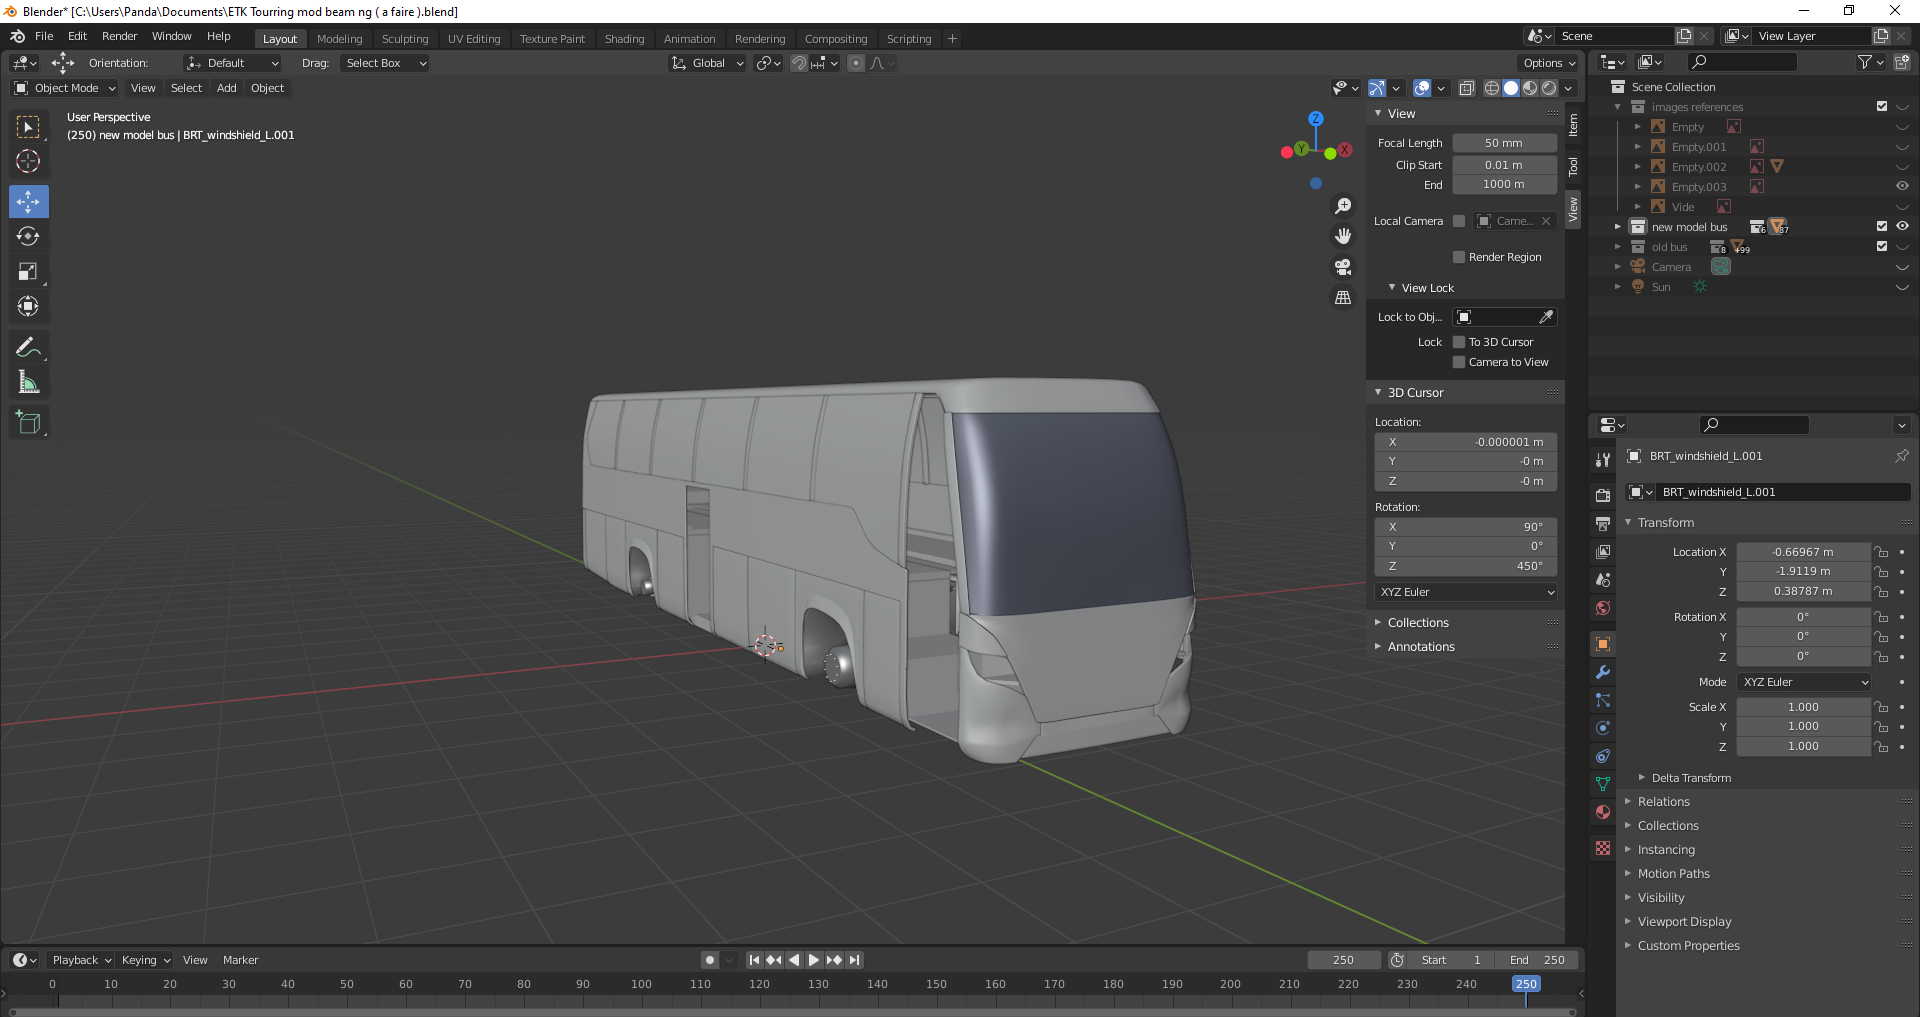
Task: Pin the BRT_windshield_L.001 properties context
Action: (1901, 456)
